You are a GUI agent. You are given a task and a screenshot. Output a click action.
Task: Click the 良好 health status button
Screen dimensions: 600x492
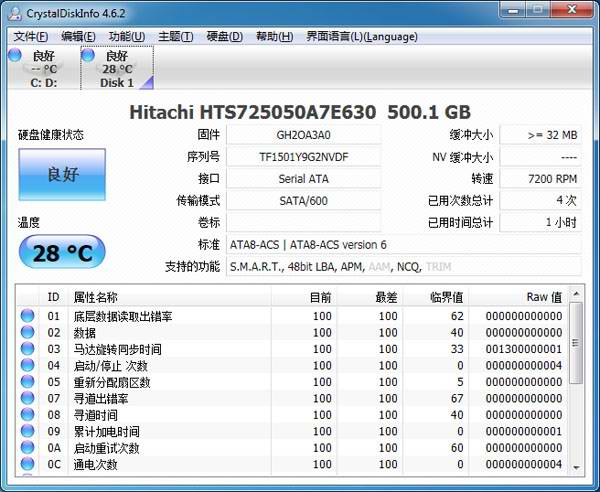(61, 175)
